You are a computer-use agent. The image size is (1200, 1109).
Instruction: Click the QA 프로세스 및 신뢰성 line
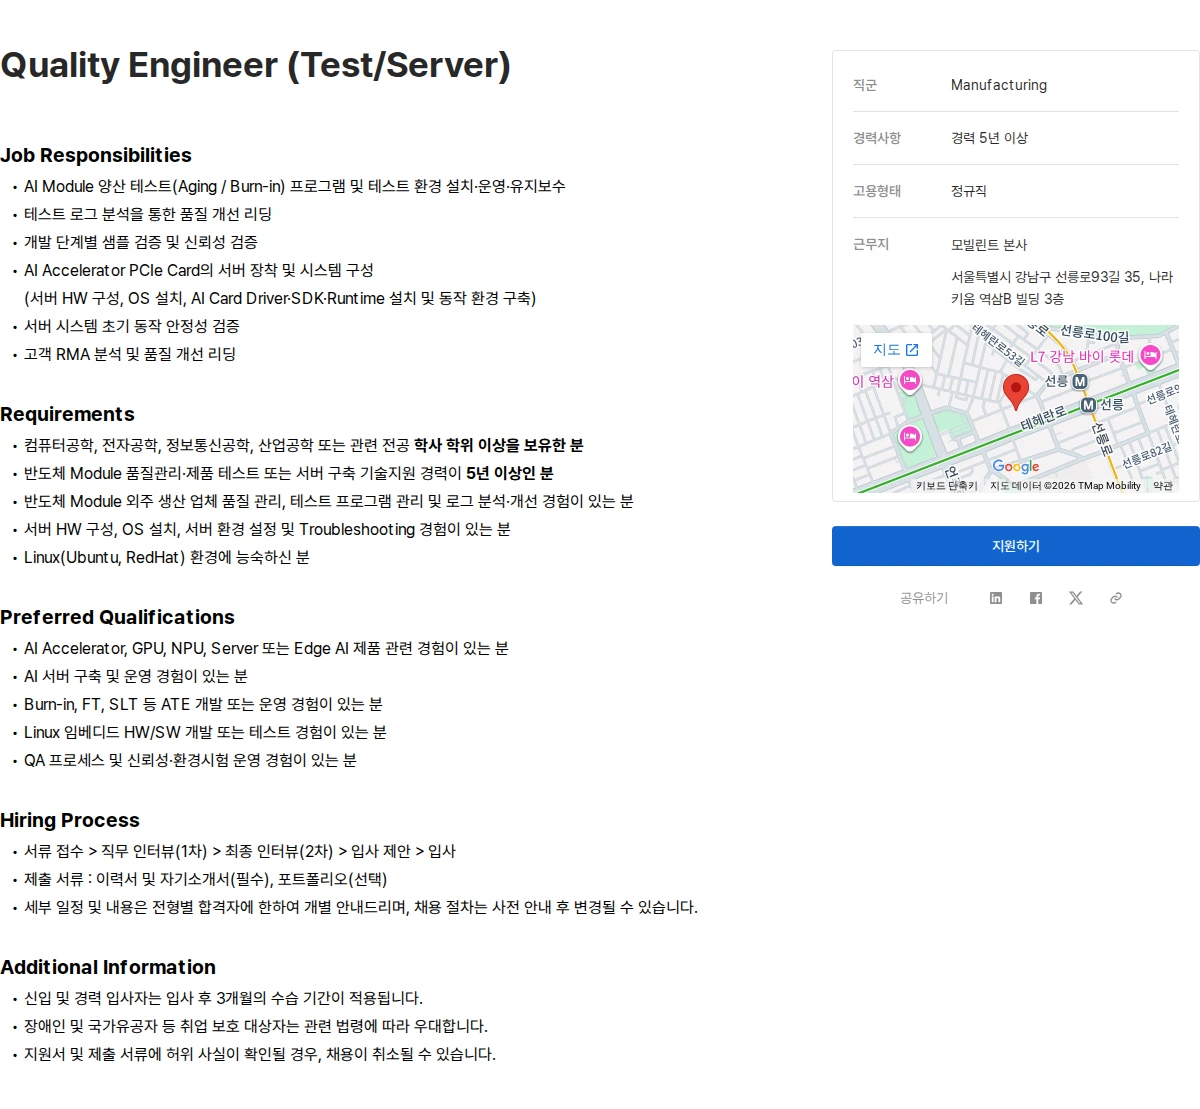[190, 760]
